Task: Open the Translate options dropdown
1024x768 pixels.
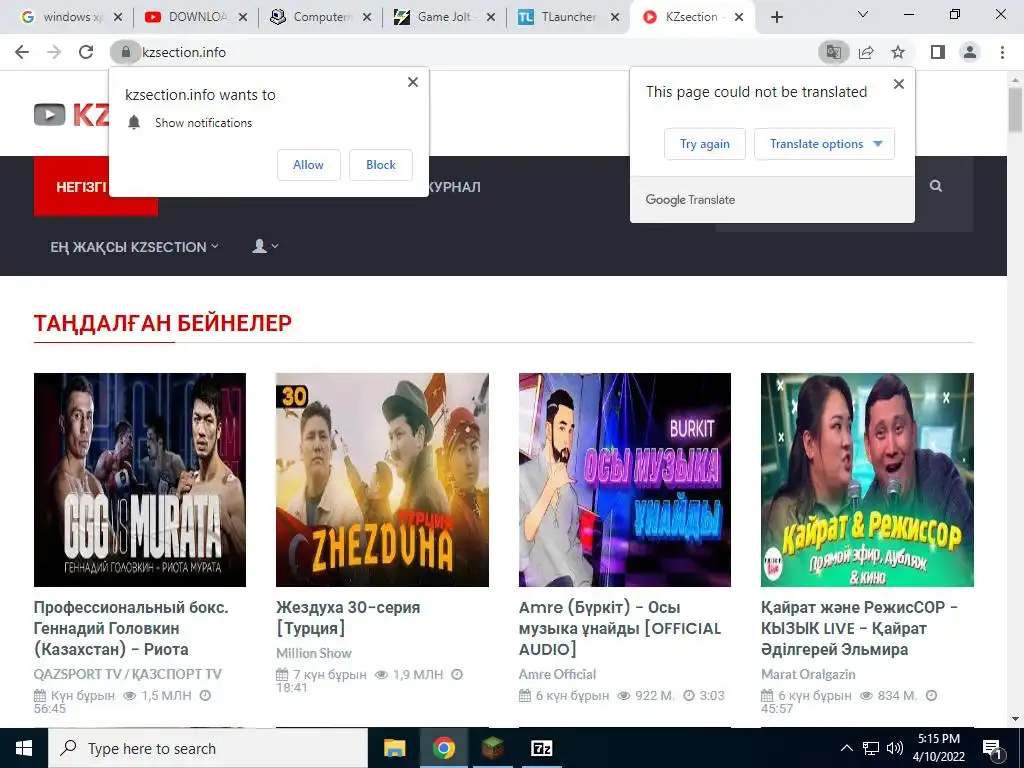Action: pyautogui.click(x=824, y=144)
